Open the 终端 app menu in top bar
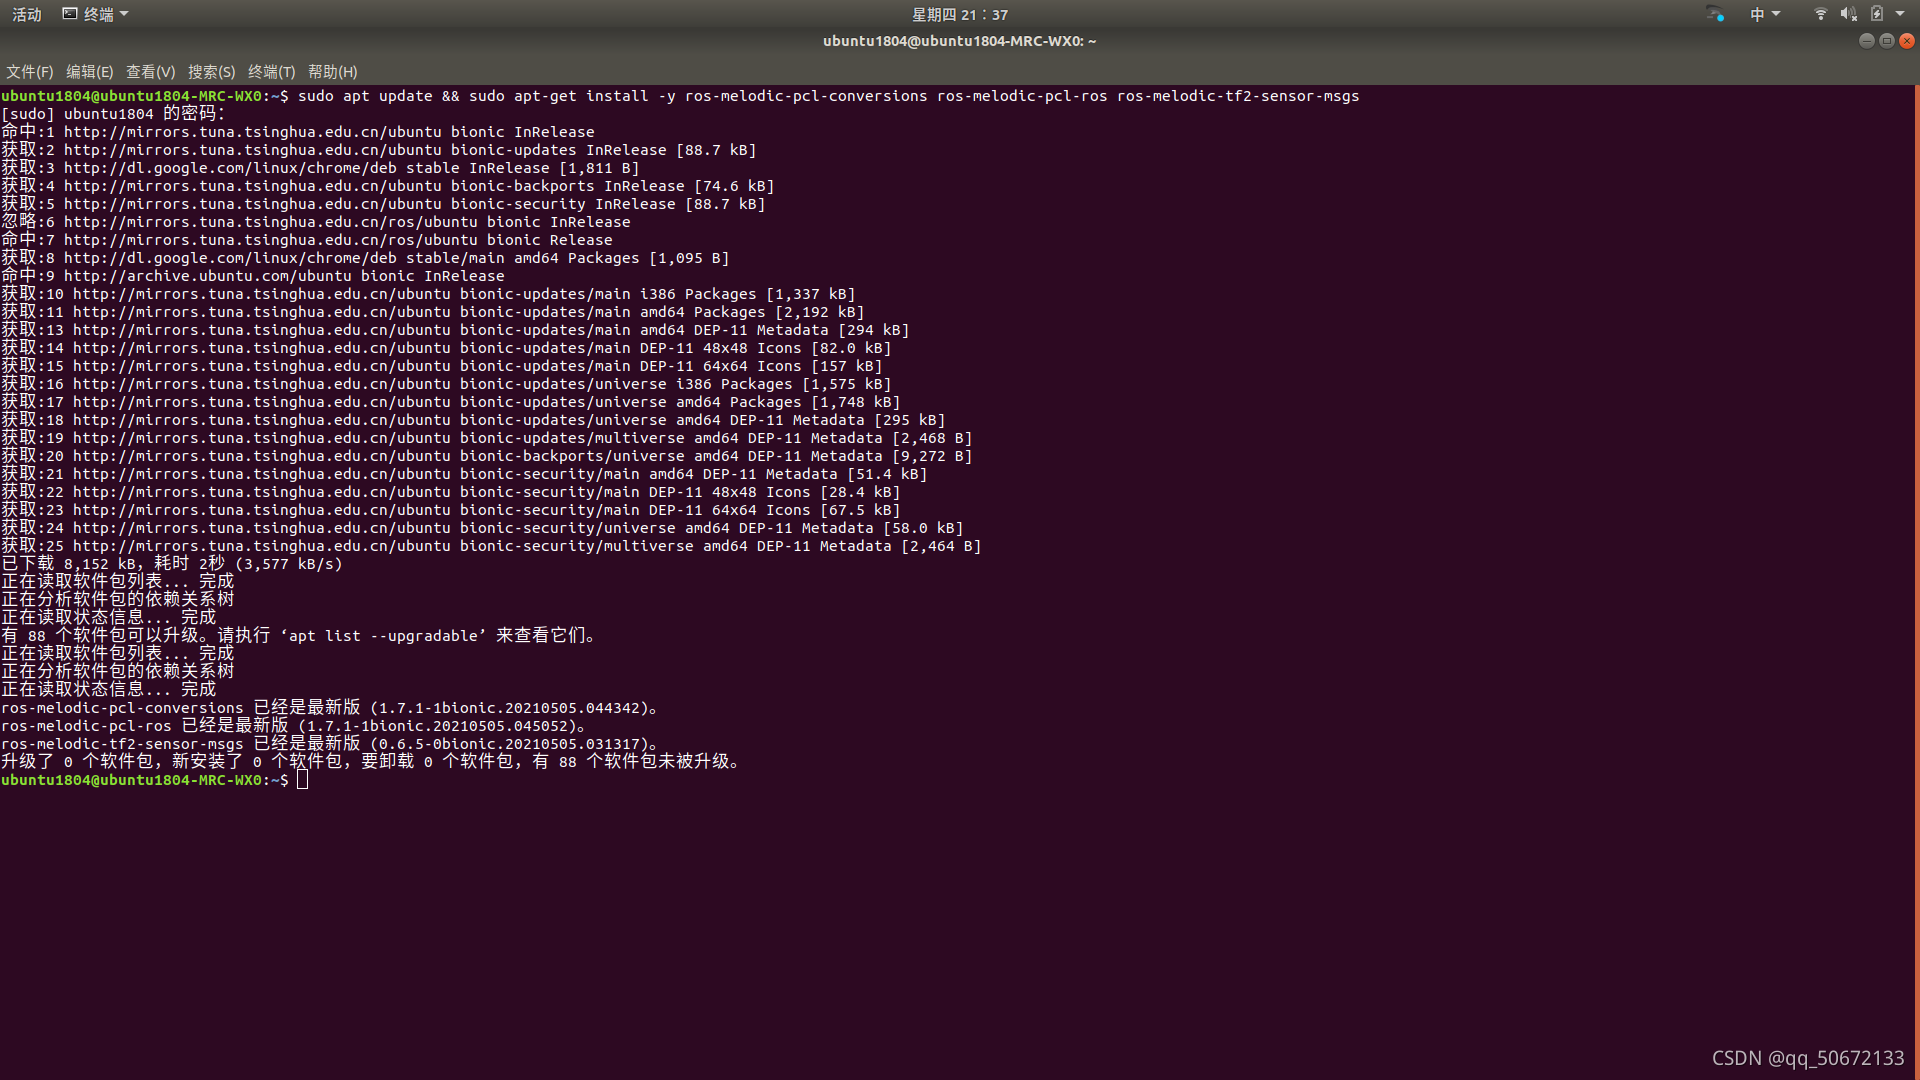Image resolution: width=1920 pixels, height=1080 pixels. [96, 14]
